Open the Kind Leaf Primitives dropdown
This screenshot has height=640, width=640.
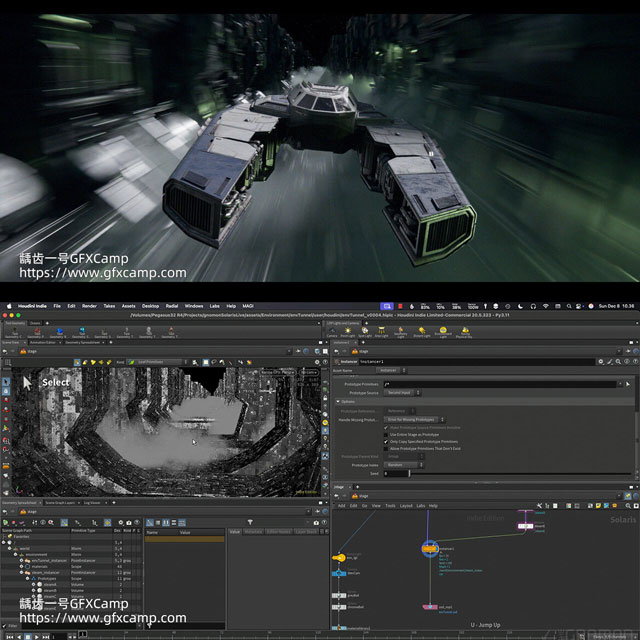point(157,362)
